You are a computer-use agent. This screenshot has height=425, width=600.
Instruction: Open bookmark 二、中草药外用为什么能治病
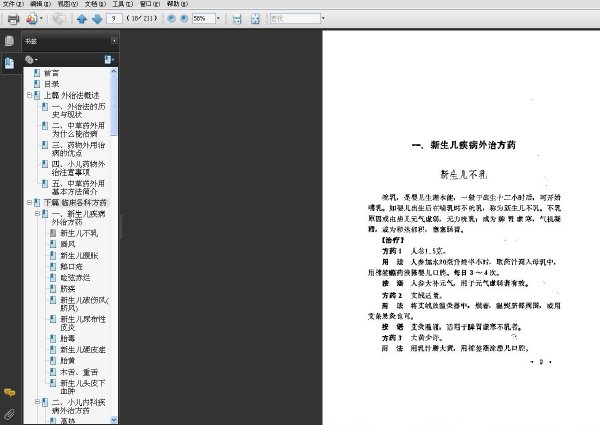pyautogui.click(x=78, y=130)
